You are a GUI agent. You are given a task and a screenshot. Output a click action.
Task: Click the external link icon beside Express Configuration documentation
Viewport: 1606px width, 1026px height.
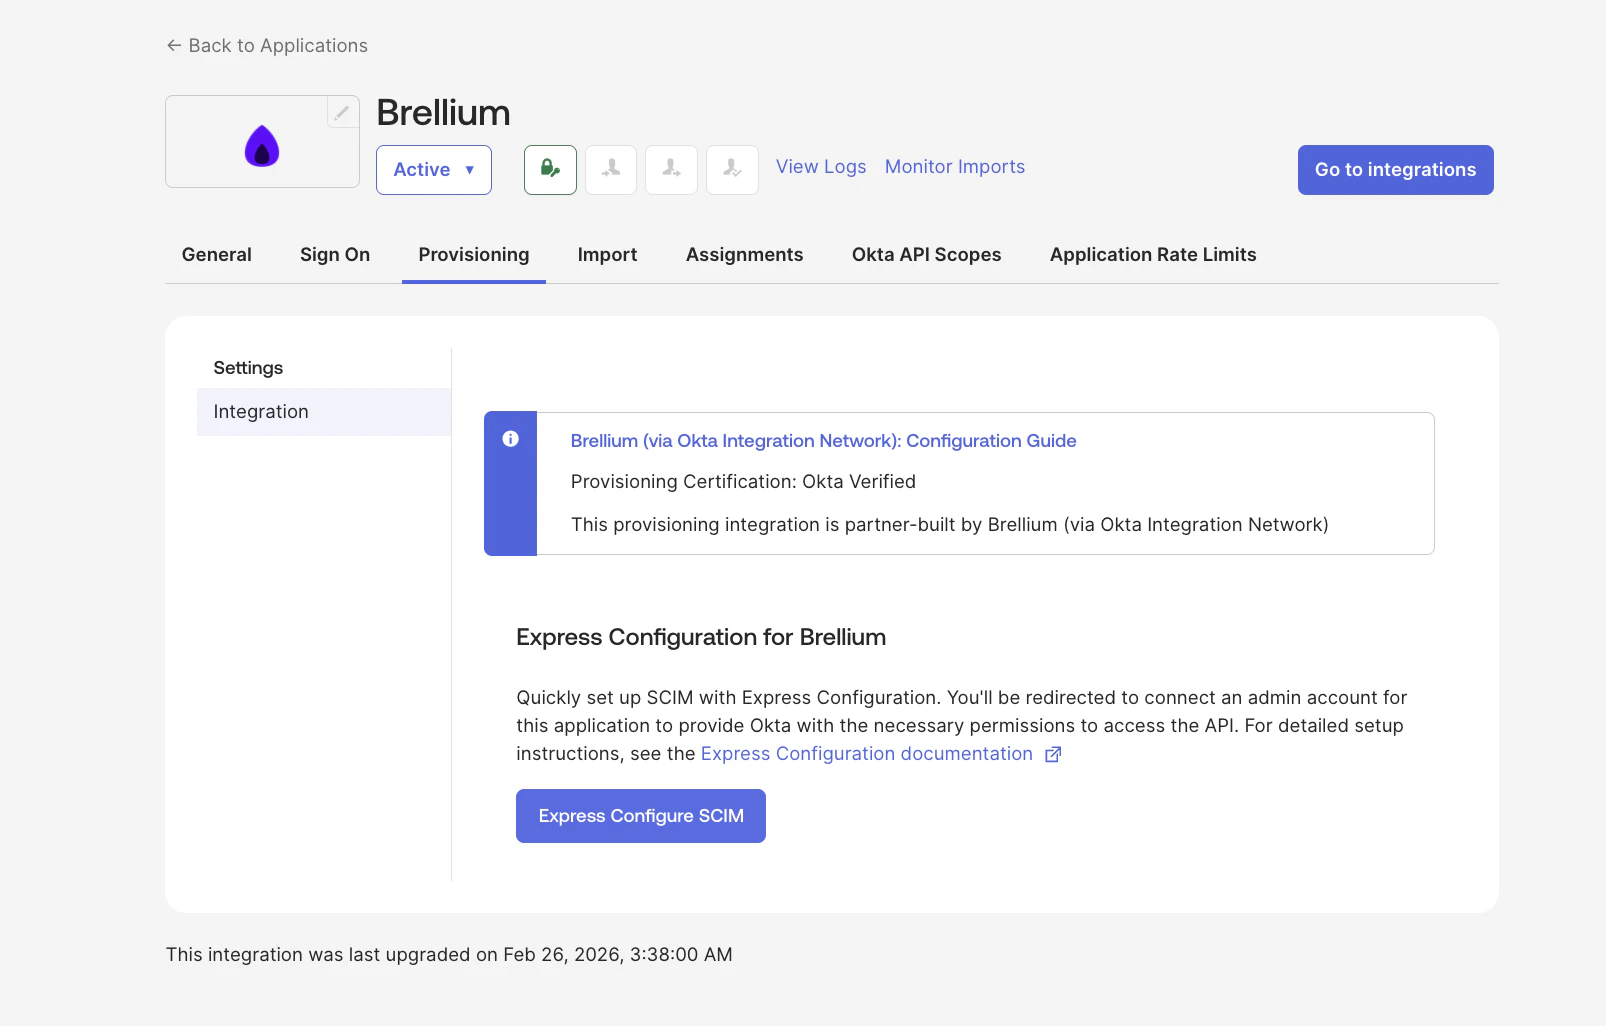pos(1052,754)
